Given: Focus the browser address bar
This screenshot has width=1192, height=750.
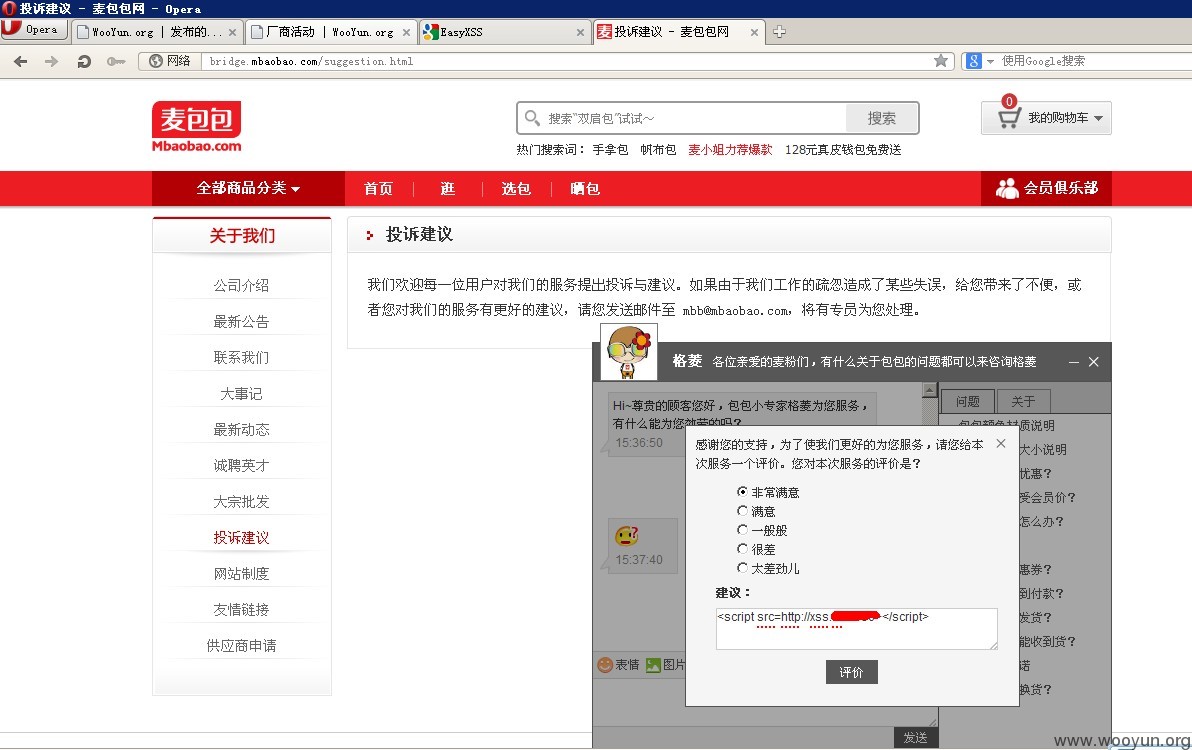Looking at the screenshot, I should coord(566,61).
